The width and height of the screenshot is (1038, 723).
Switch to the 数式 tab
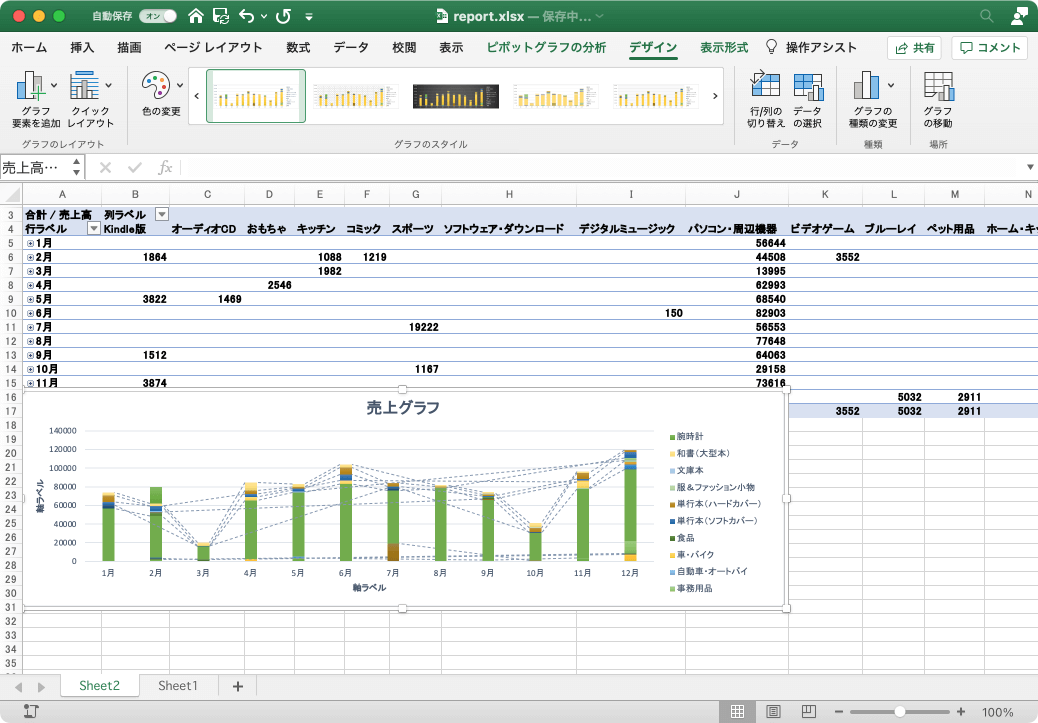pos(298,48)
